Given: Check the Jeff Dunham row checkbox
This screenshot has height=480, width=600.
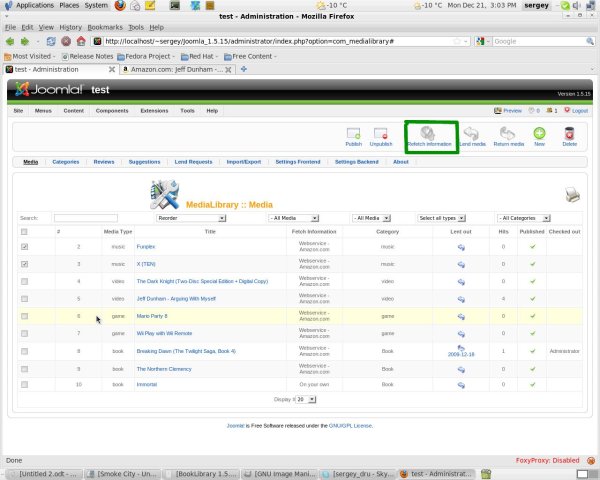Looking at the screenshot, I should 24,299.
